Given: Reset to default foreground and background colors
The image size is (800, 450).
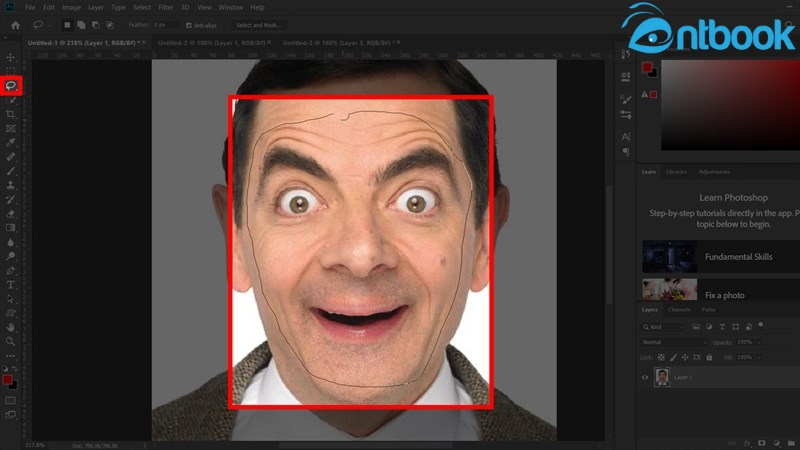Looking at the screenshot, I should tap(5, 368).
